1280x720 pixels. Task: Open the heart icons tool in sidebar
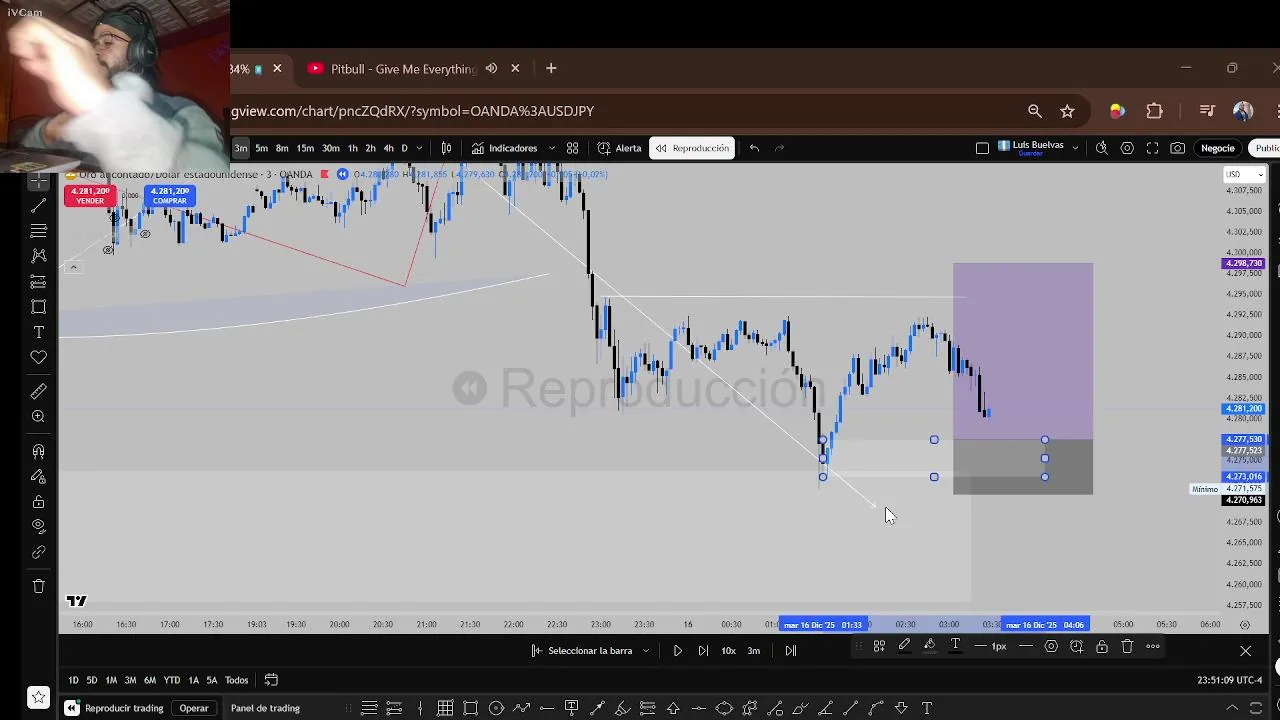click(38, 357)
